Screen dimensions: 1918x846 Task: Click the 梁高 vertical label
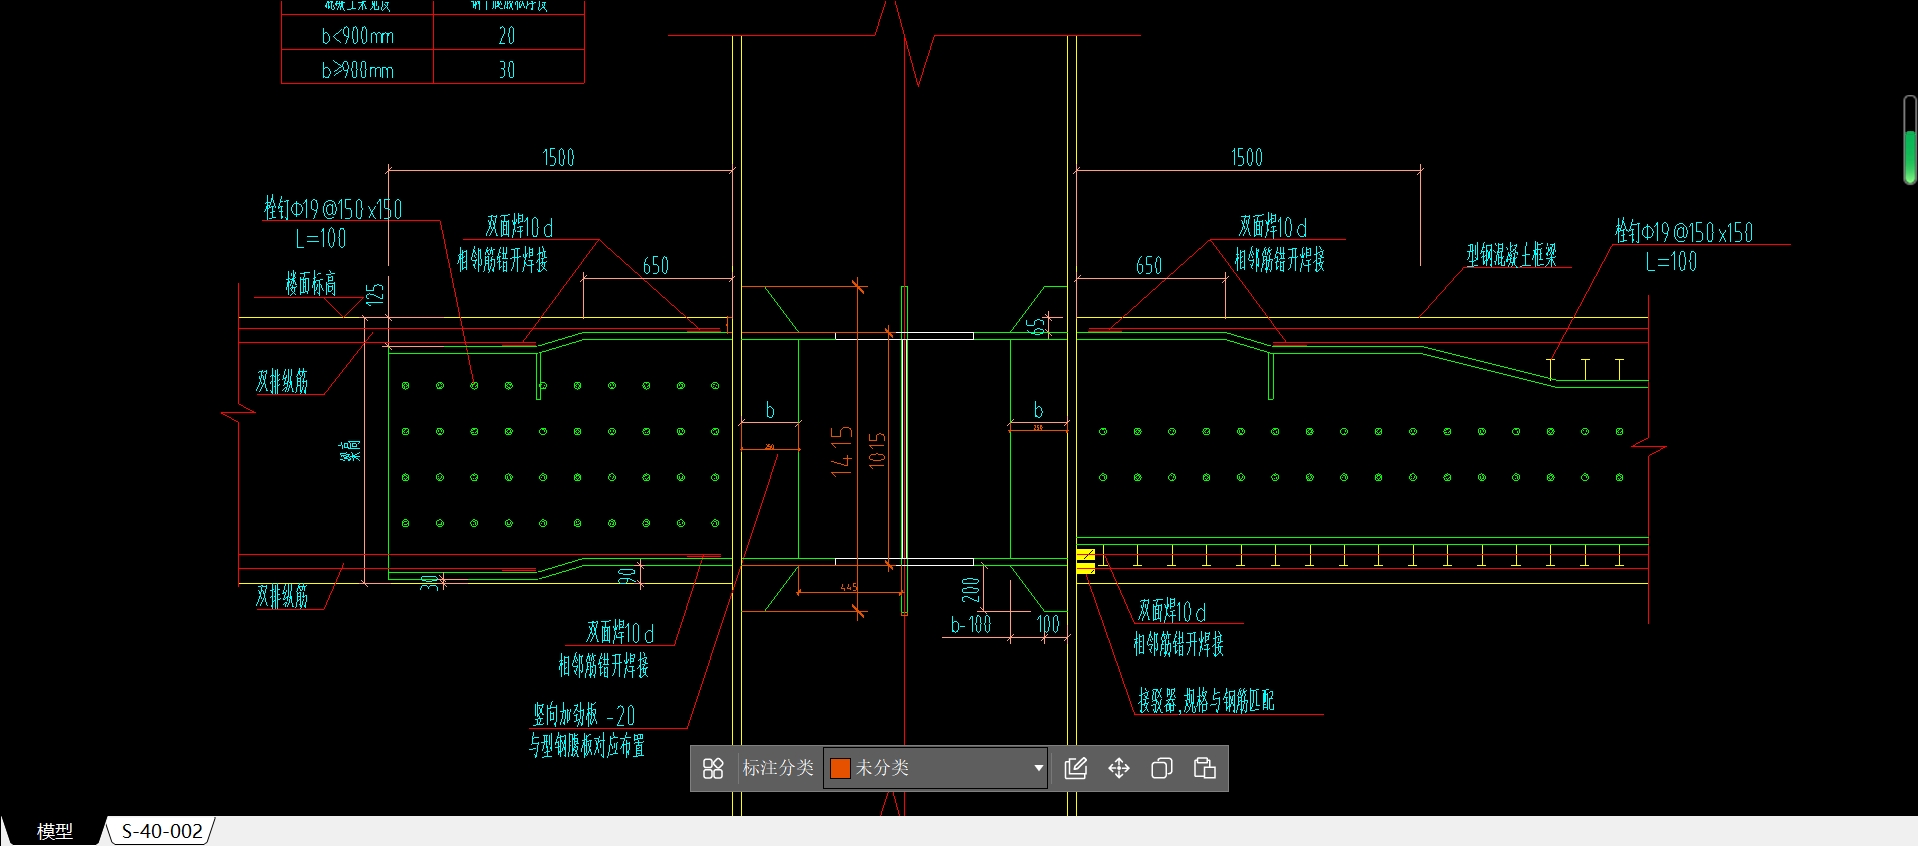(350, 451)
